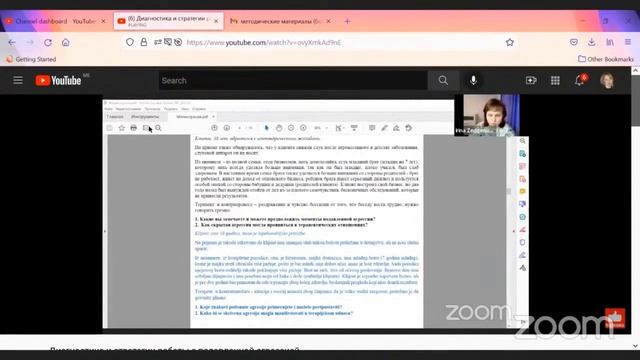Image resolution: width=640 pixels, height=360 pixels.
Task: Close the Диагностика и стратегии tab
Action: click(216, 21)
